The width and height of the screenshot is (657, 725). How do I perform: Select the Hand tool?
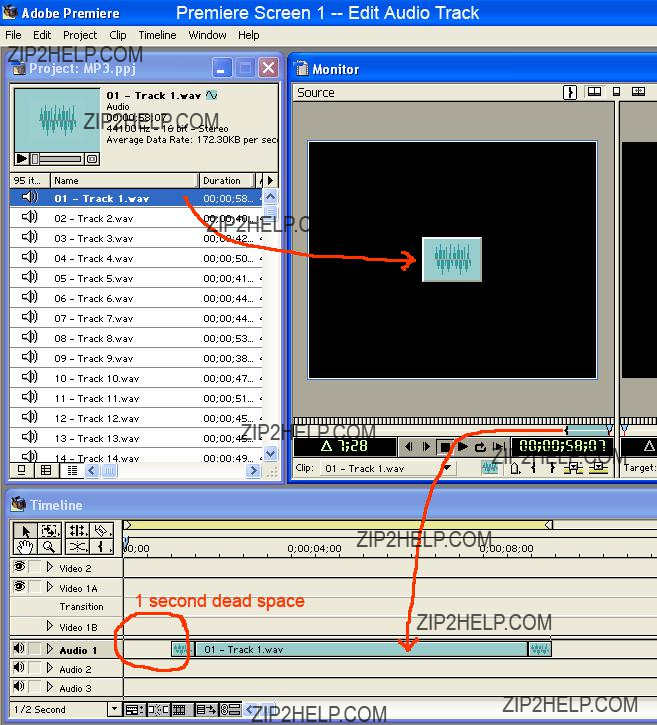[x=25, y=547]
